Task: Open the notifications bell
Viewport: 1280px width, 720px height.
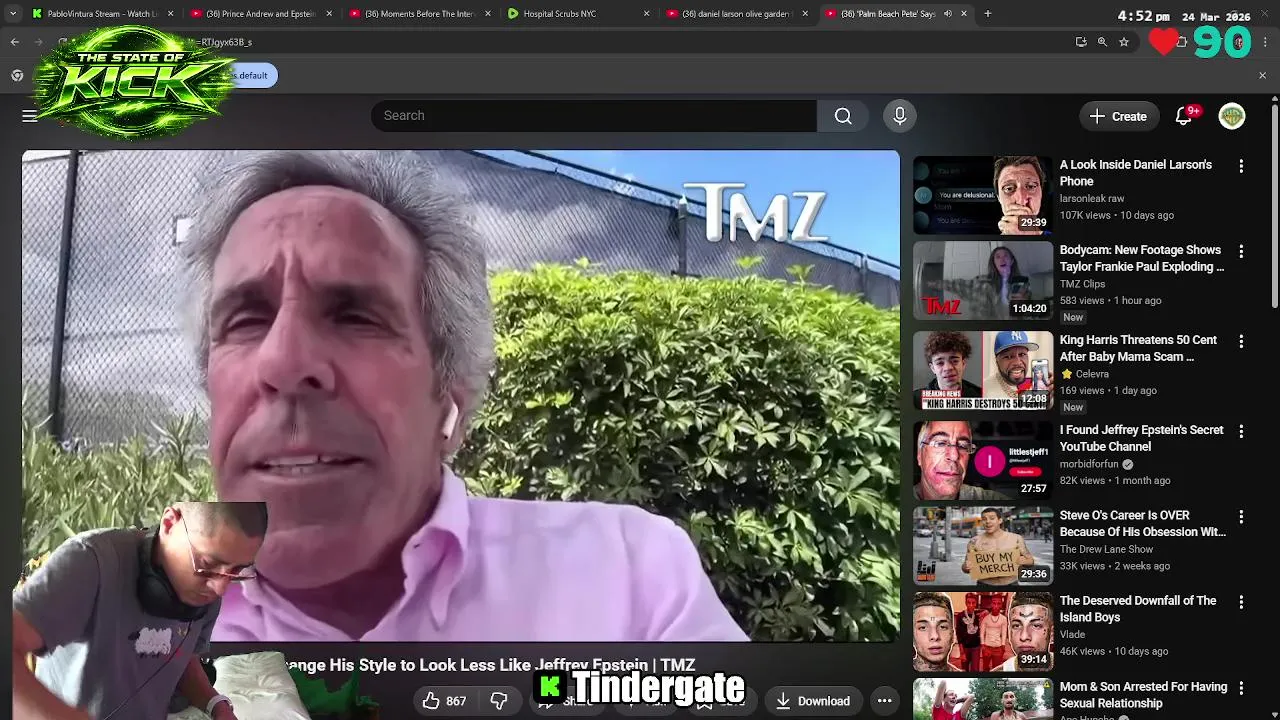Action: click(1184, 116)
